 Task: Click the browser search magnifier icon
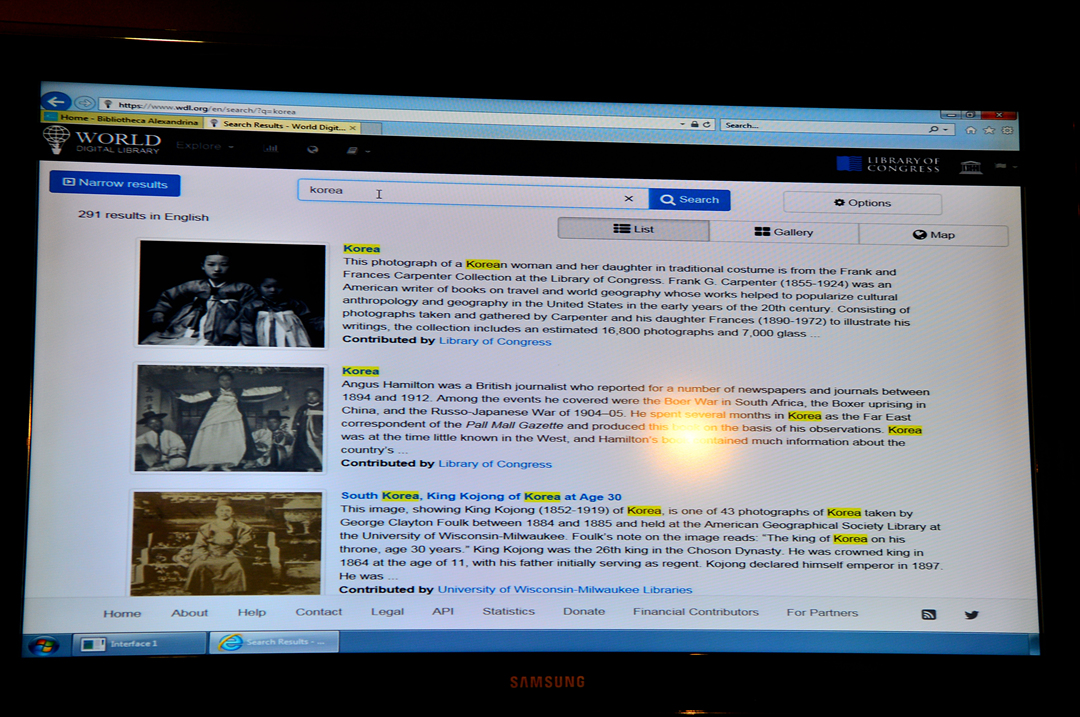[933, 129]
